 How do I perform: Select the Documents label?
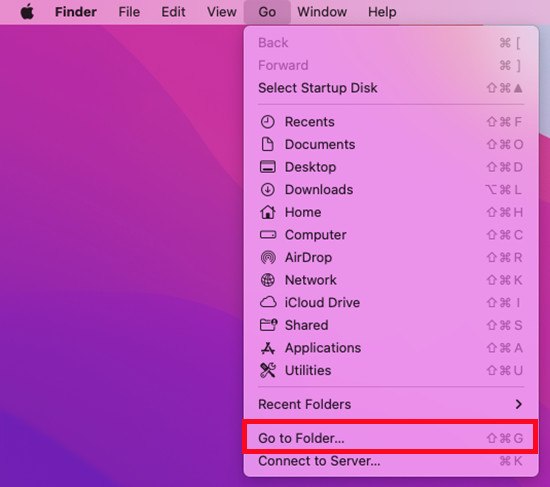320,145
